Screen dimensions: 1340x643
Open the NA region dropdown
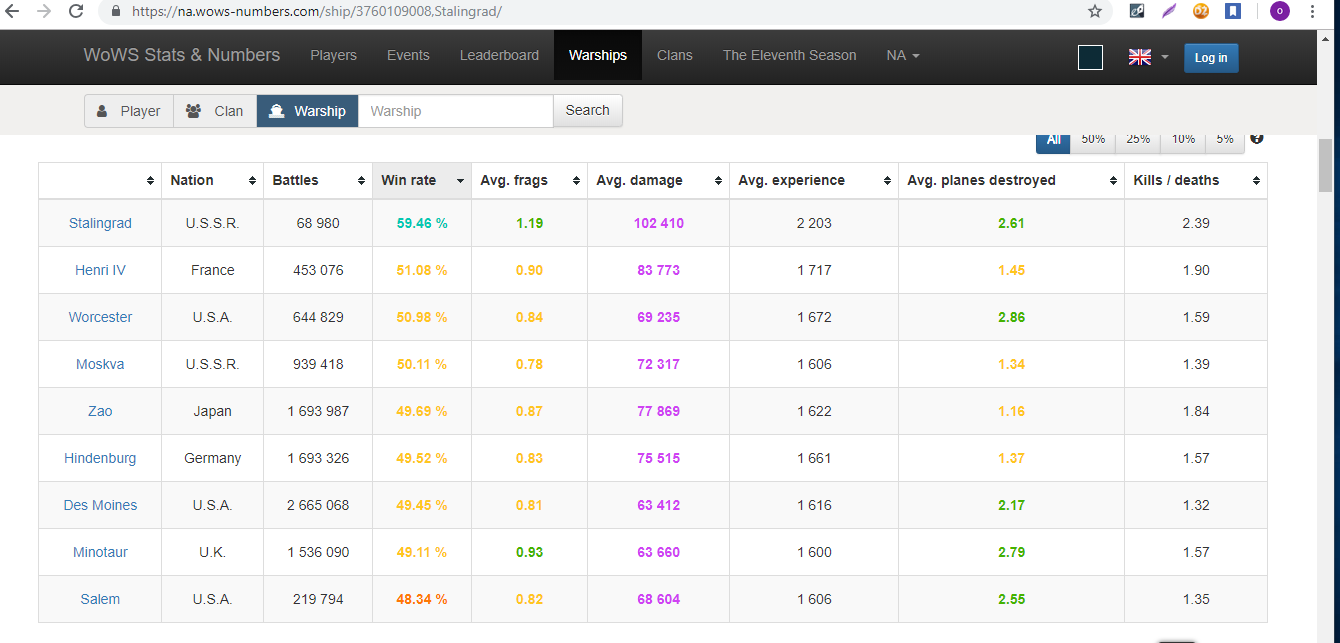tap(902, 55)
